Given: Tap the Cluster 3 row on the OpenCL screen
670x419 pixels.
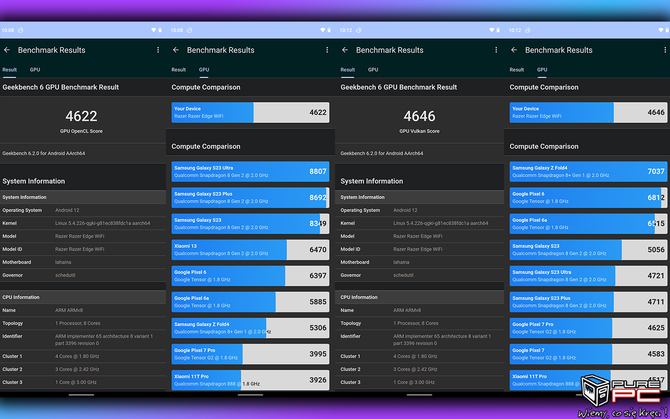Looking at the screenshot, I should click(83, 382).
